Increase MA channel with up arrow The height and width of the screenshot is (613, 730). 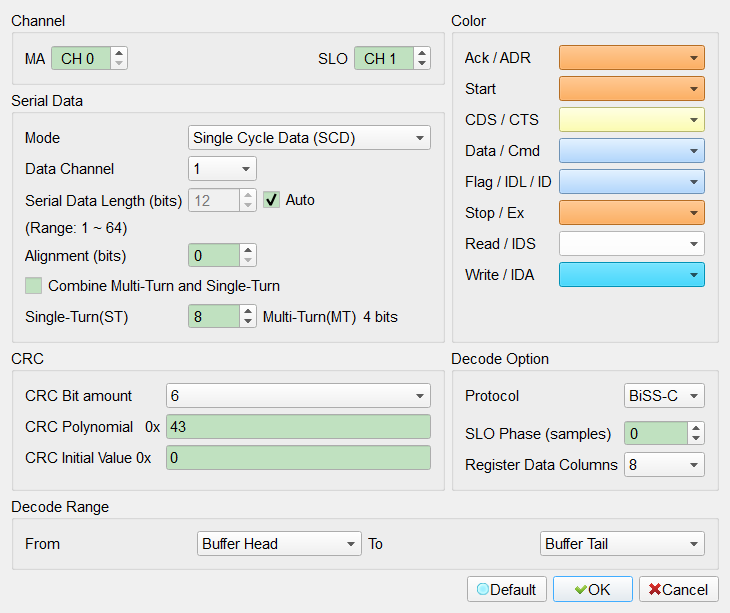(x=119, y=53)
